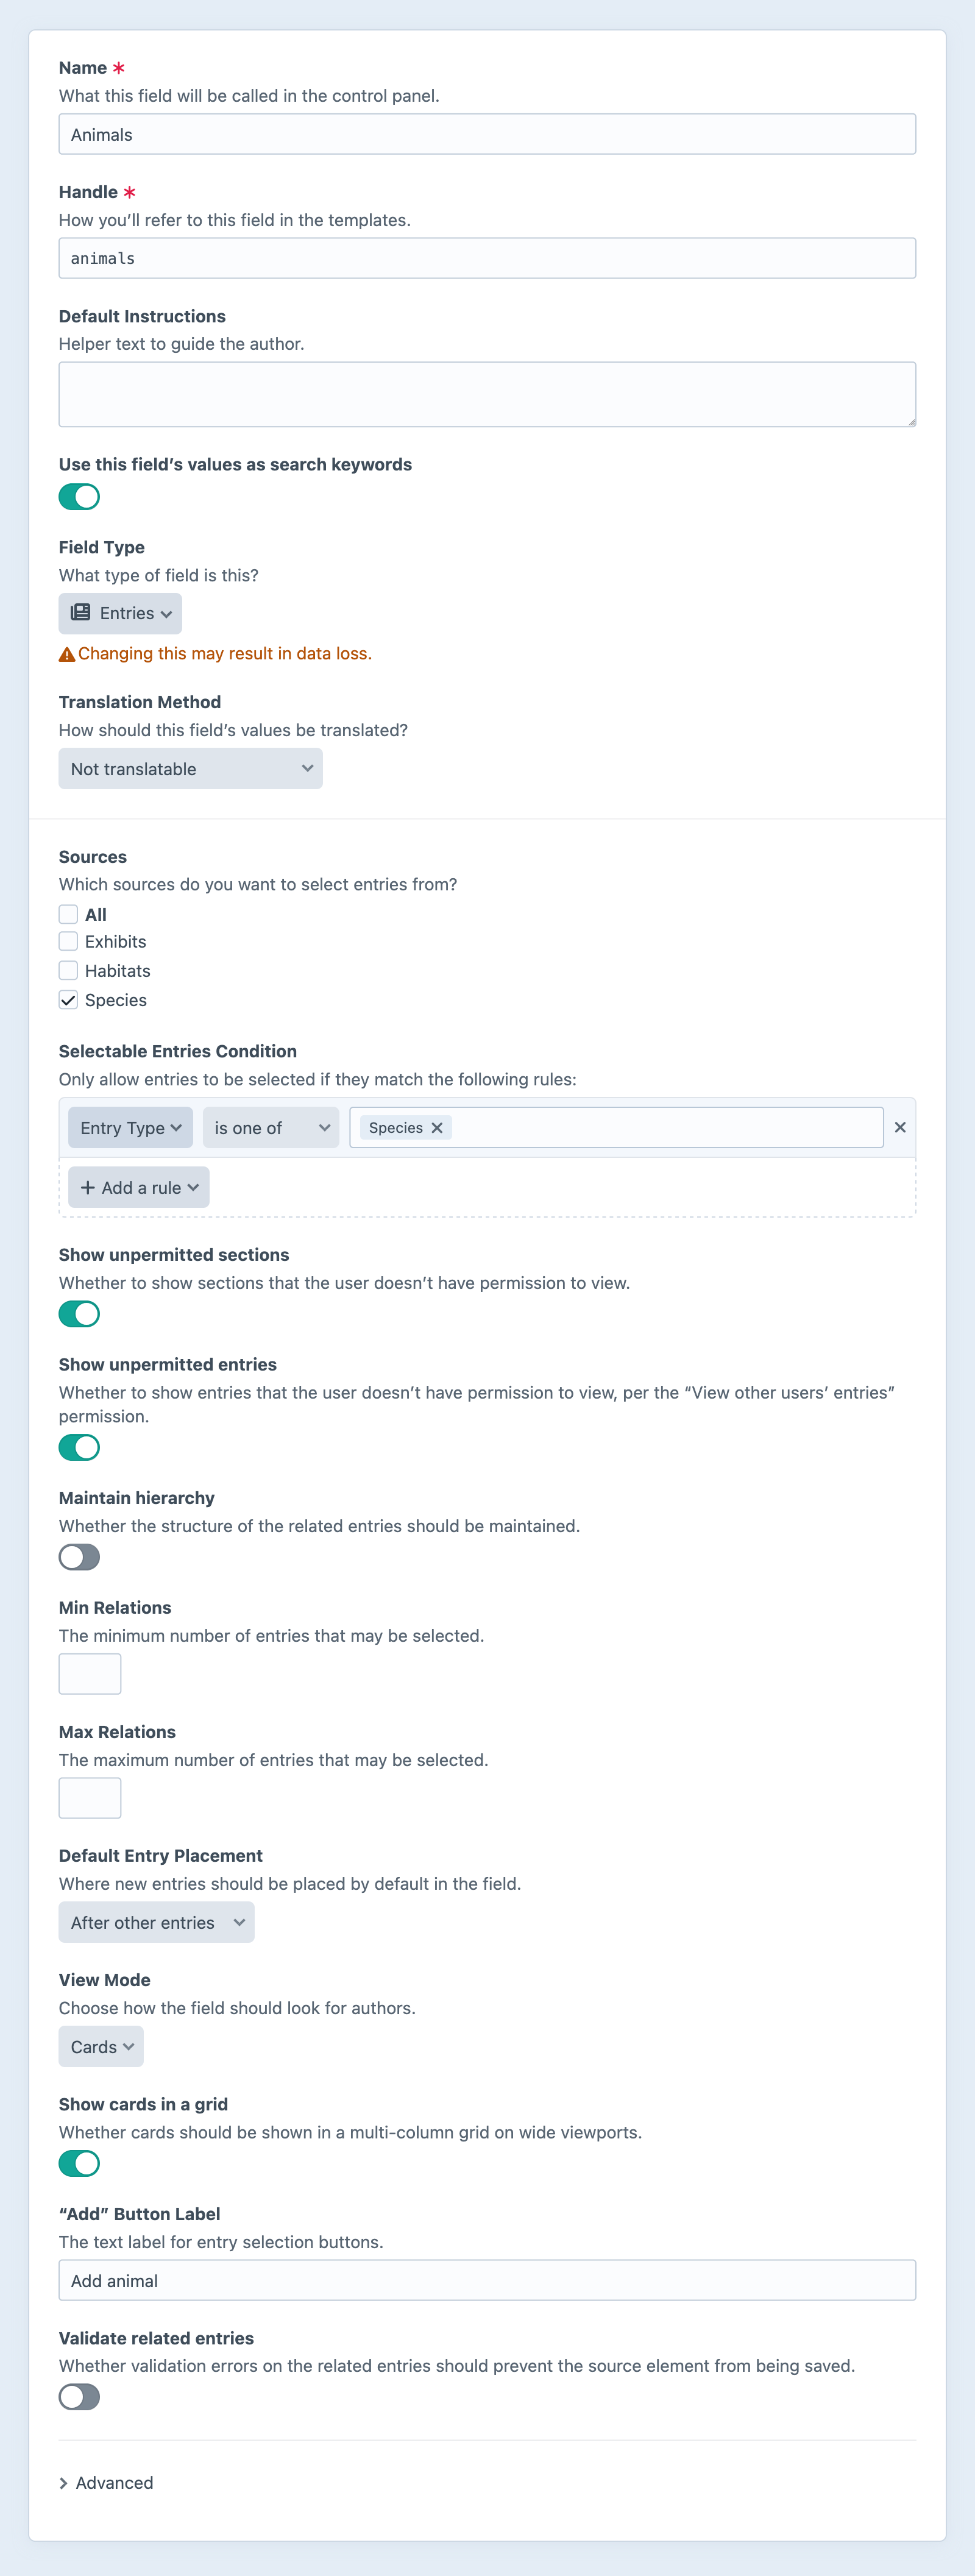Select the All sources checkbox
This screenshot has width=975, height=2576.
68,914
